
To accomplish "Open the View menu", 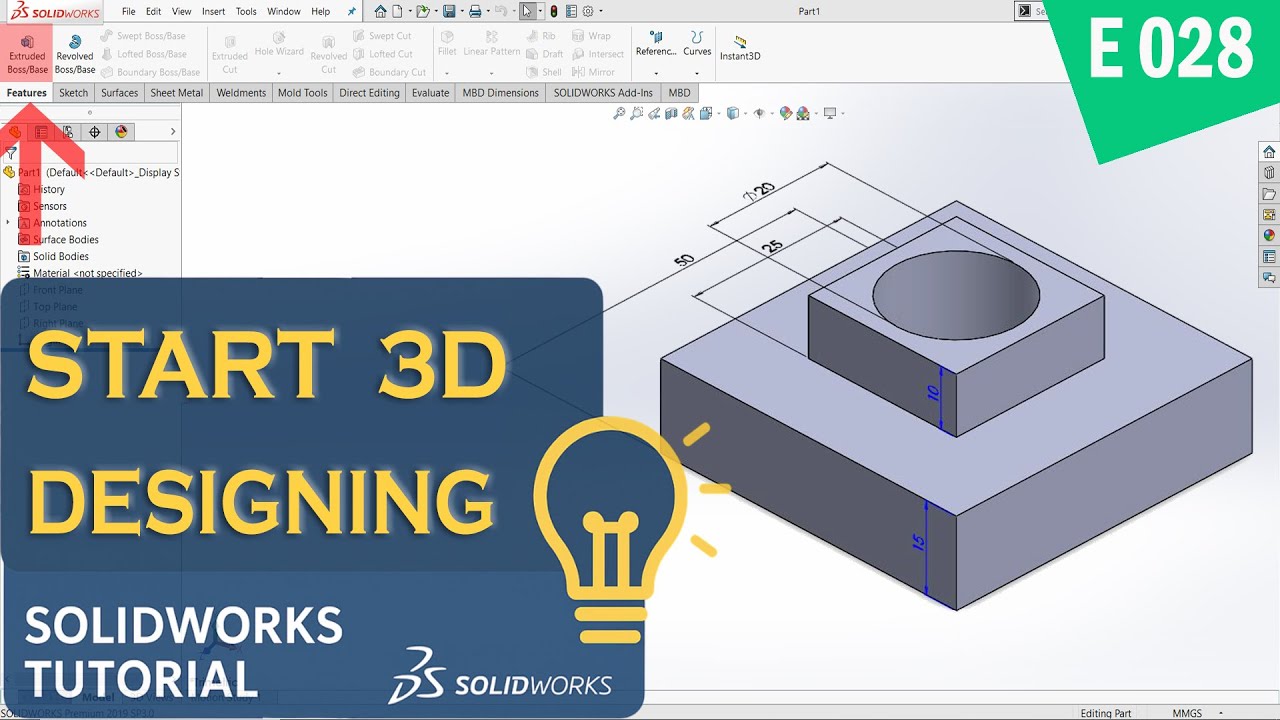I will coord(182,12).
